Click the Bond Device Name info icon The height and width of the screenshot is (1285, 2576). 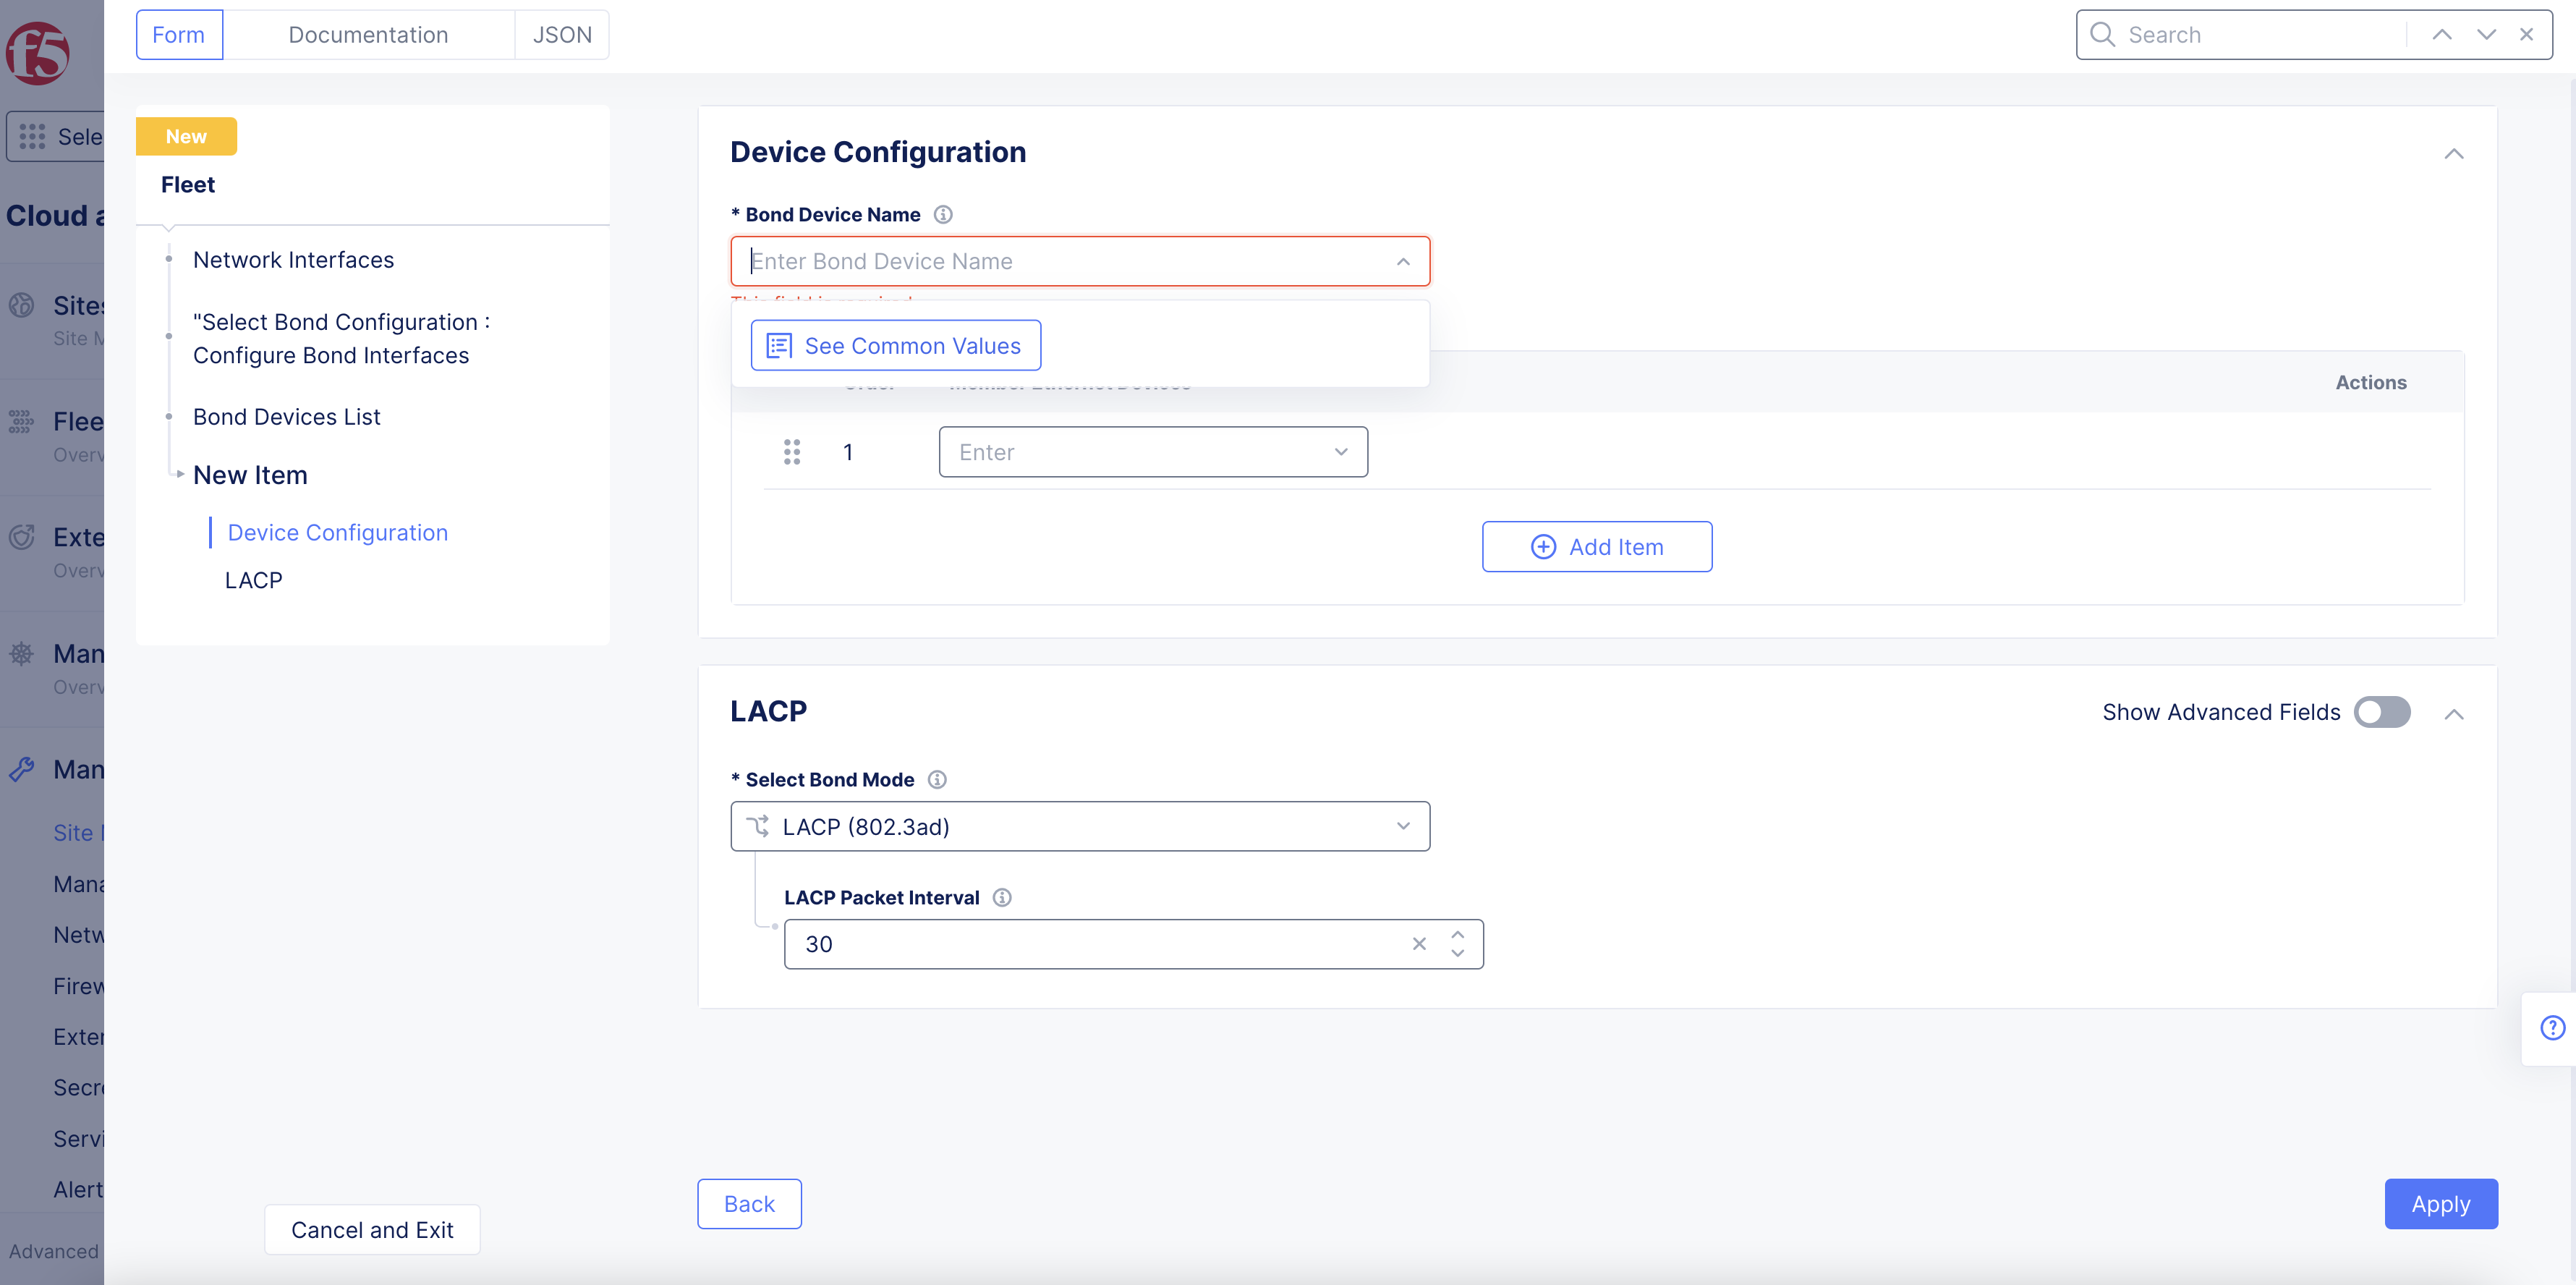(943, 214)
